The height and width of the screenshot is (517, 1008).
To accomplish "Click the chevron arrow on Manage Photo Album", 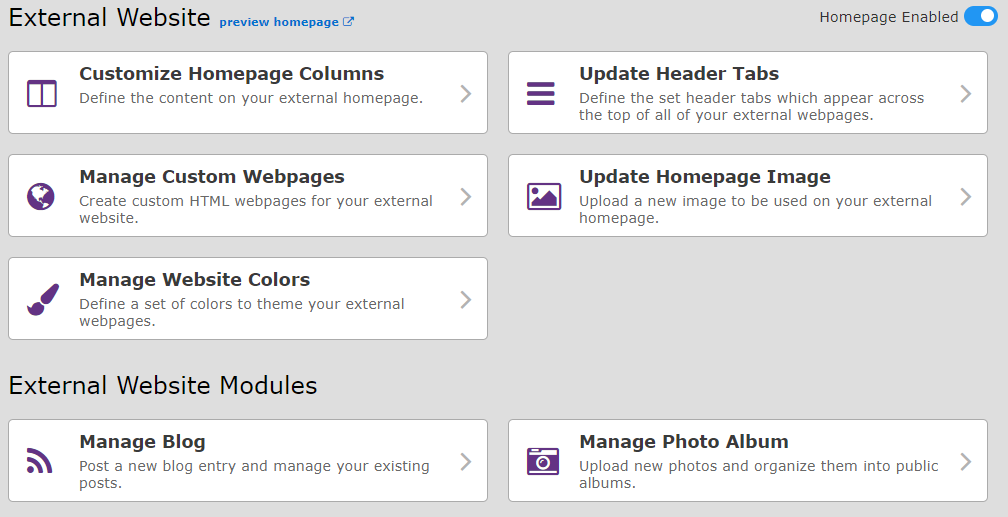I will 966,462.
